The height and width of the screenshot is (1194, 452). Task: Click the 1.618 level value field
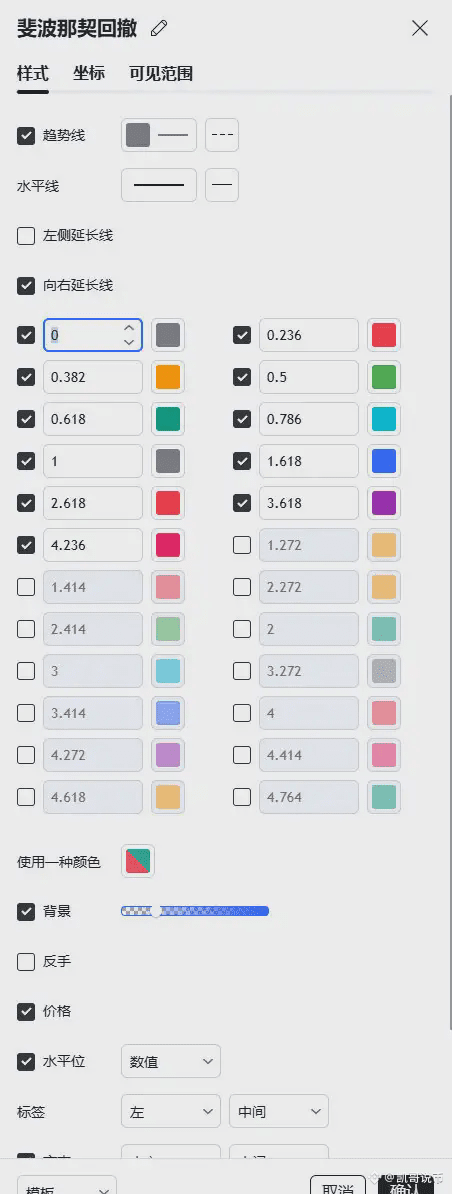click(x=309, y=461)
